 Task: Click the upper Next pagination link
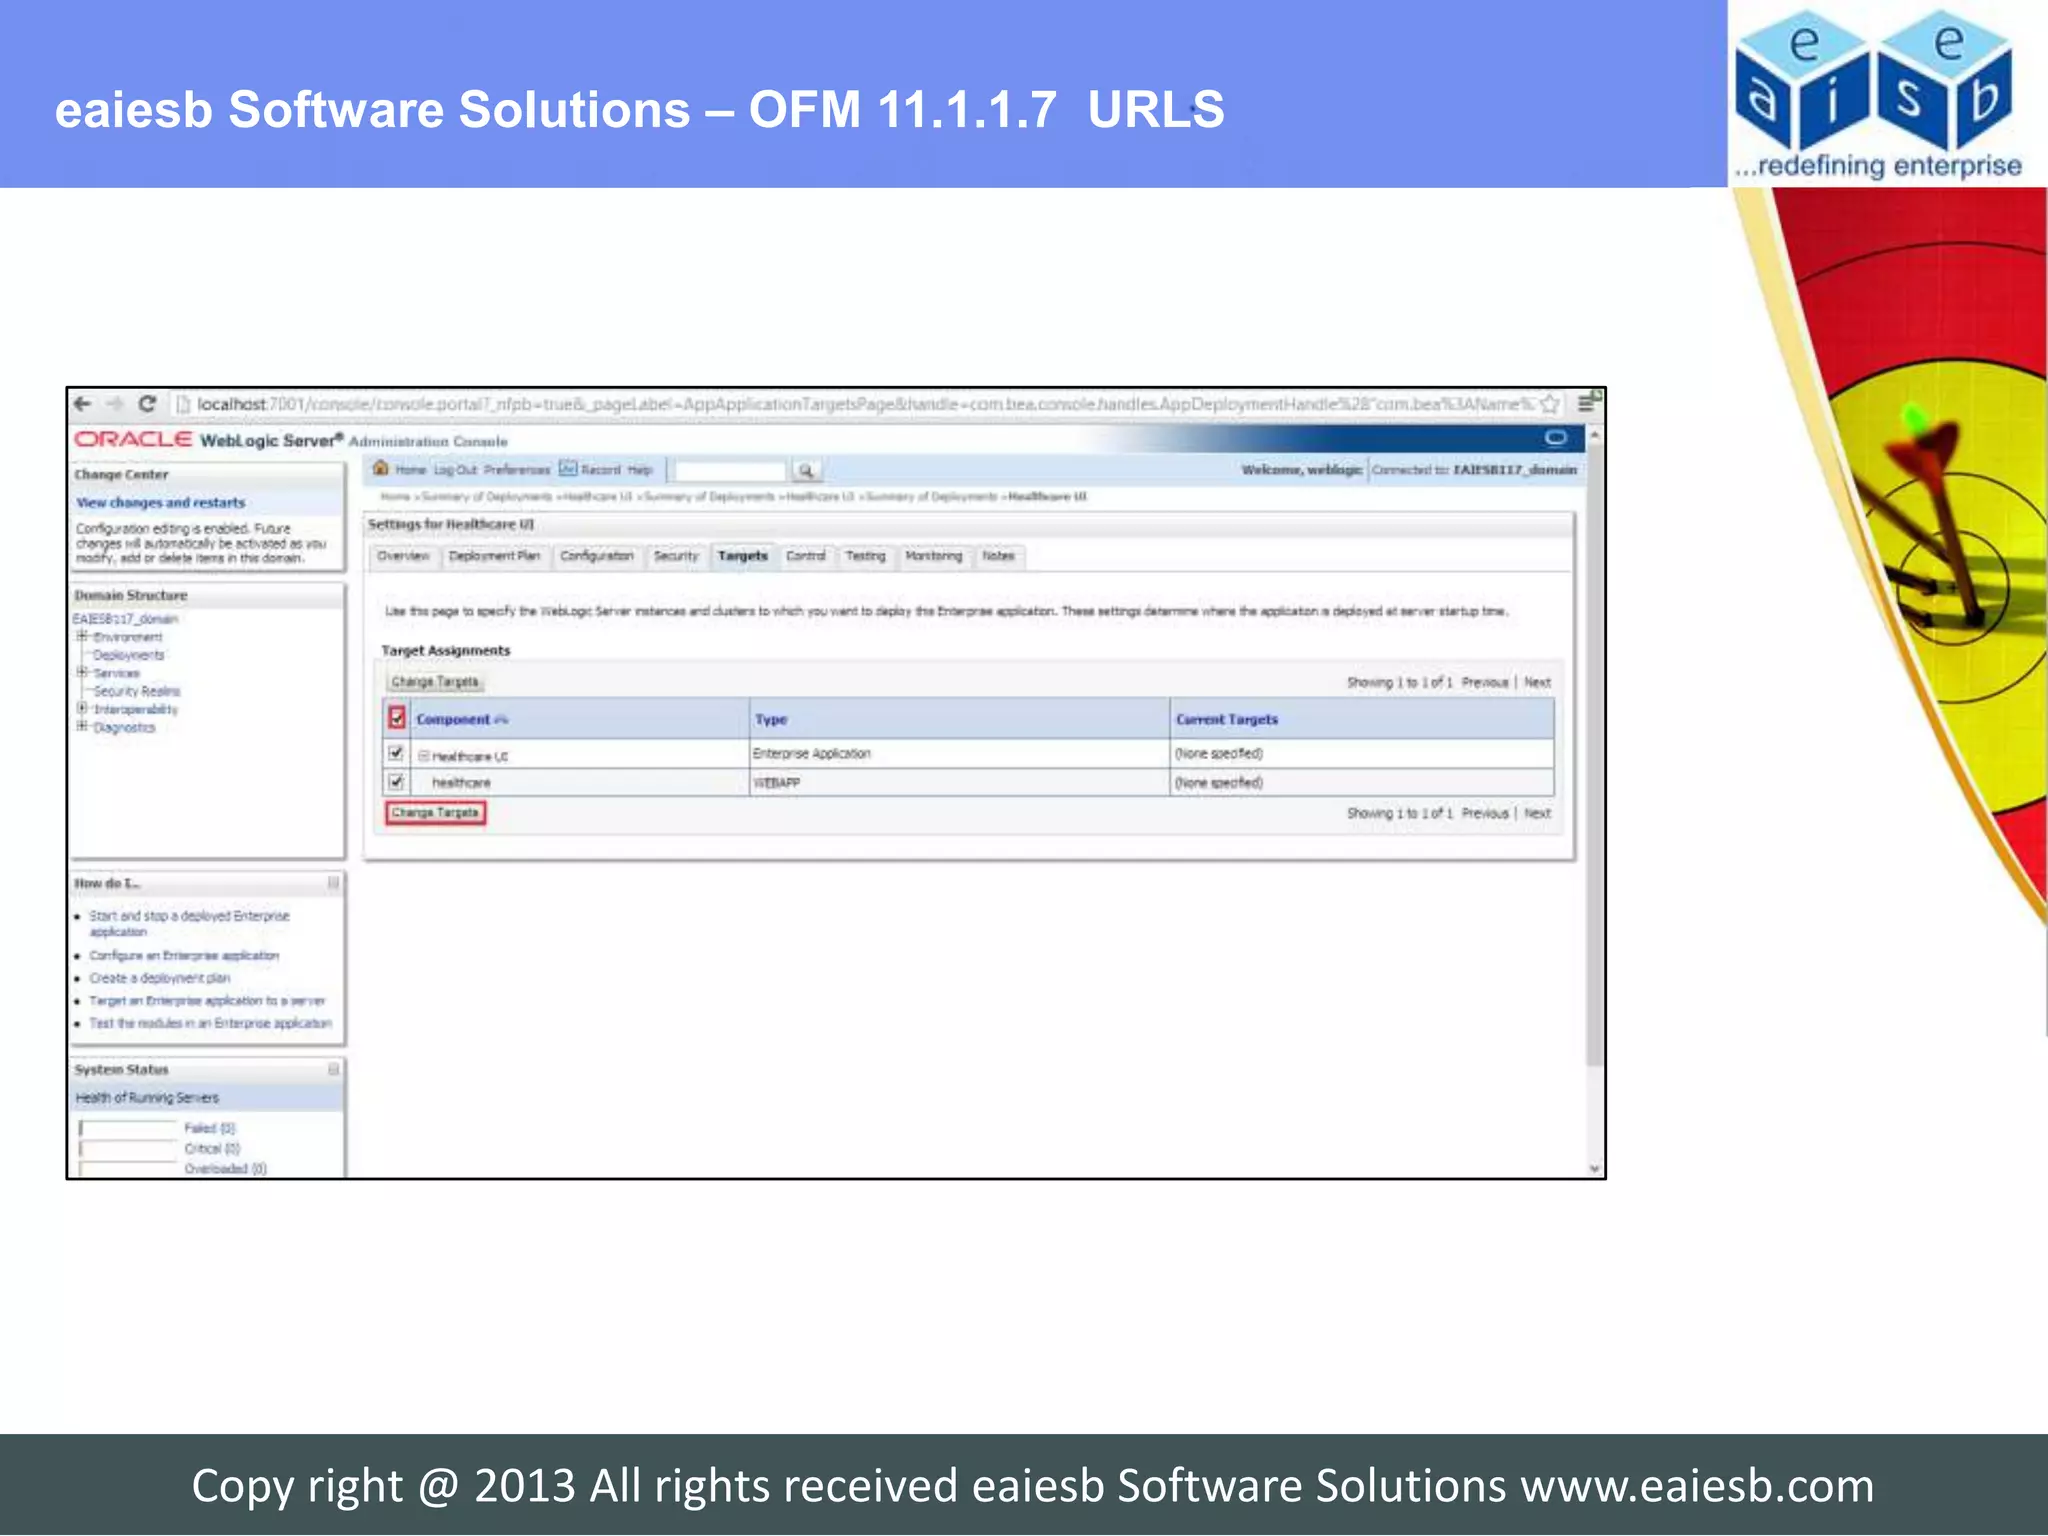click(x=1538, y=683)
